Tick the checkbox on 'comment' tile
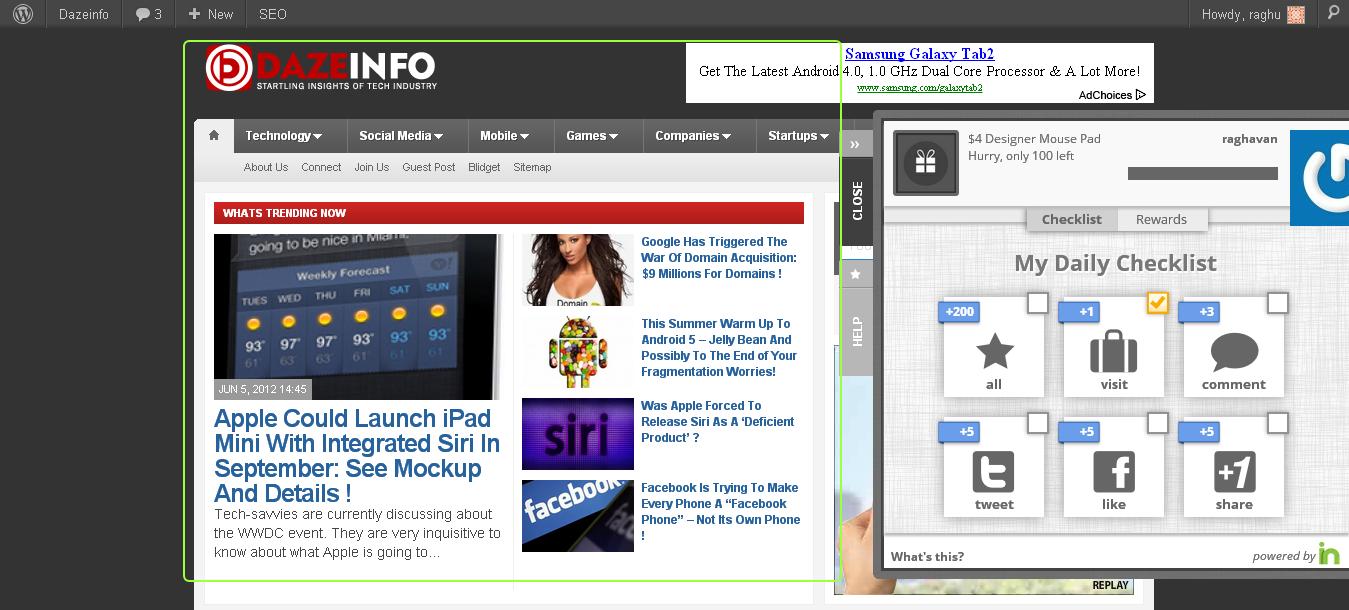The height and width of the screenshot is (610, 1349). [x=1277, y=302]
